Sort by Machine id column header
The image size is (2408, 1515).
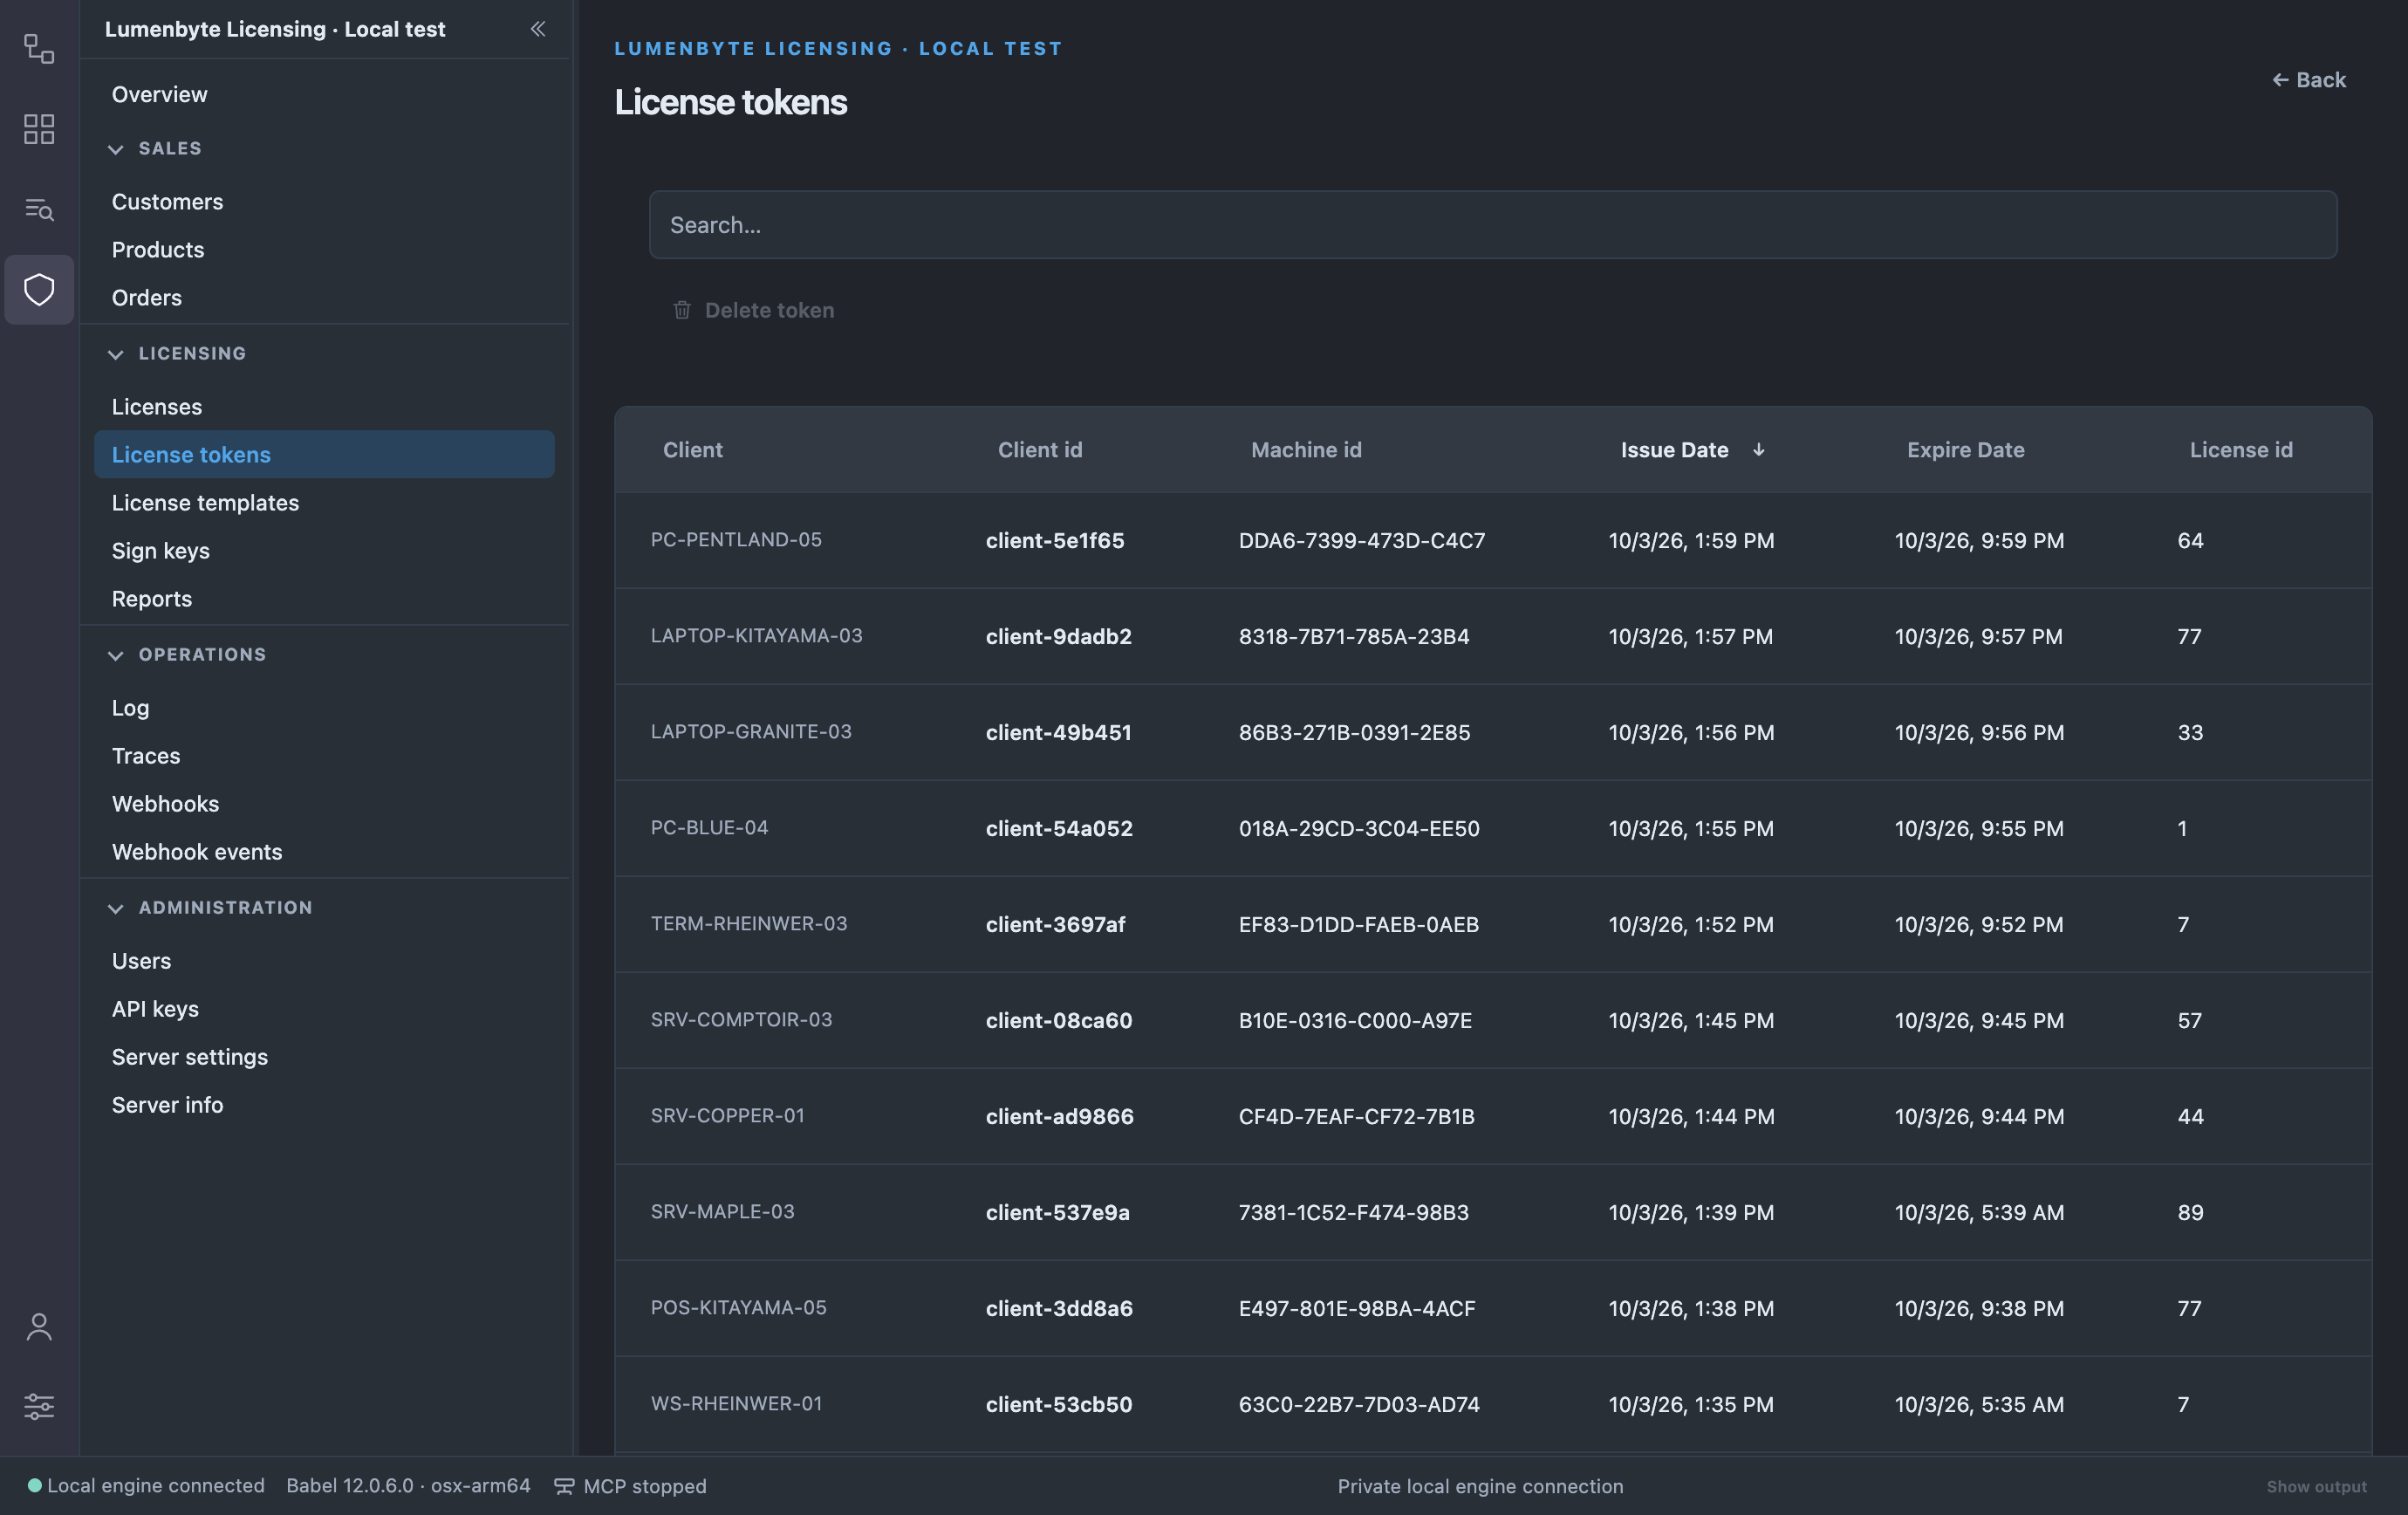pos(1306,450)
